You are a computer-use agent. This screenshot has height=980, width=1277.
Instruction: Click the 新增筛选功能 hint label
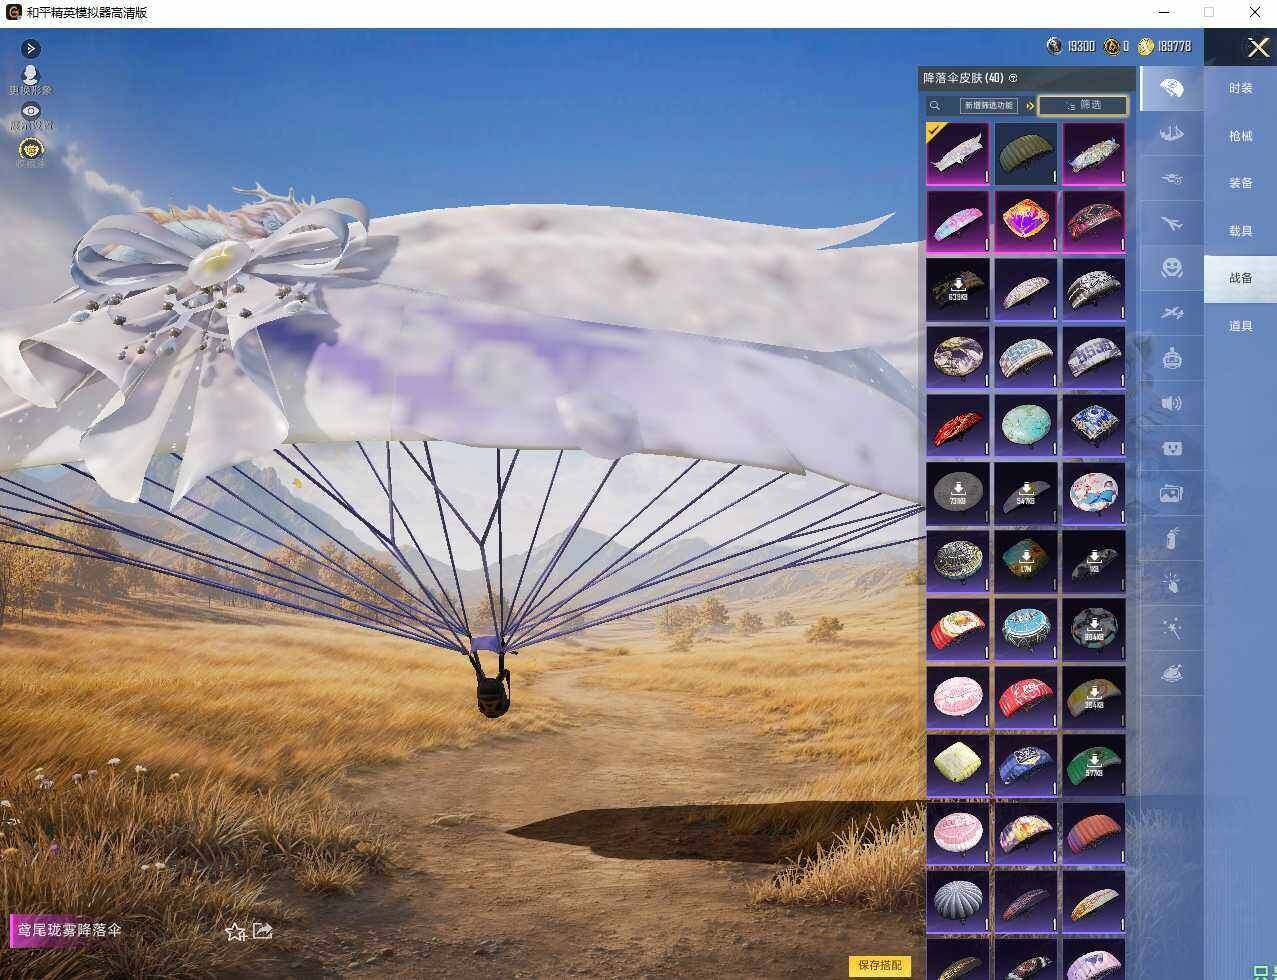[x=988, y=105]
